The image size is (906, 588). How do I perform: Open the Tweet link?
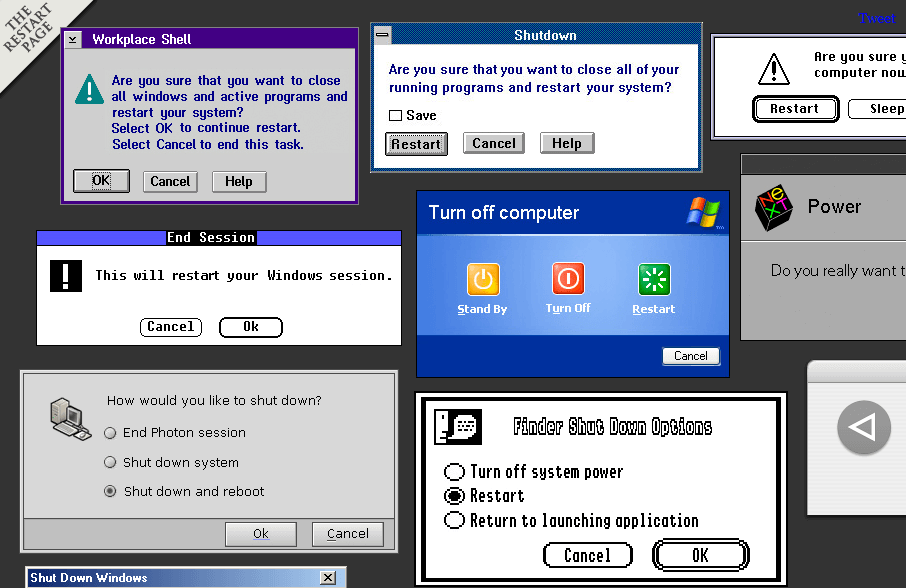coord(877,18)
